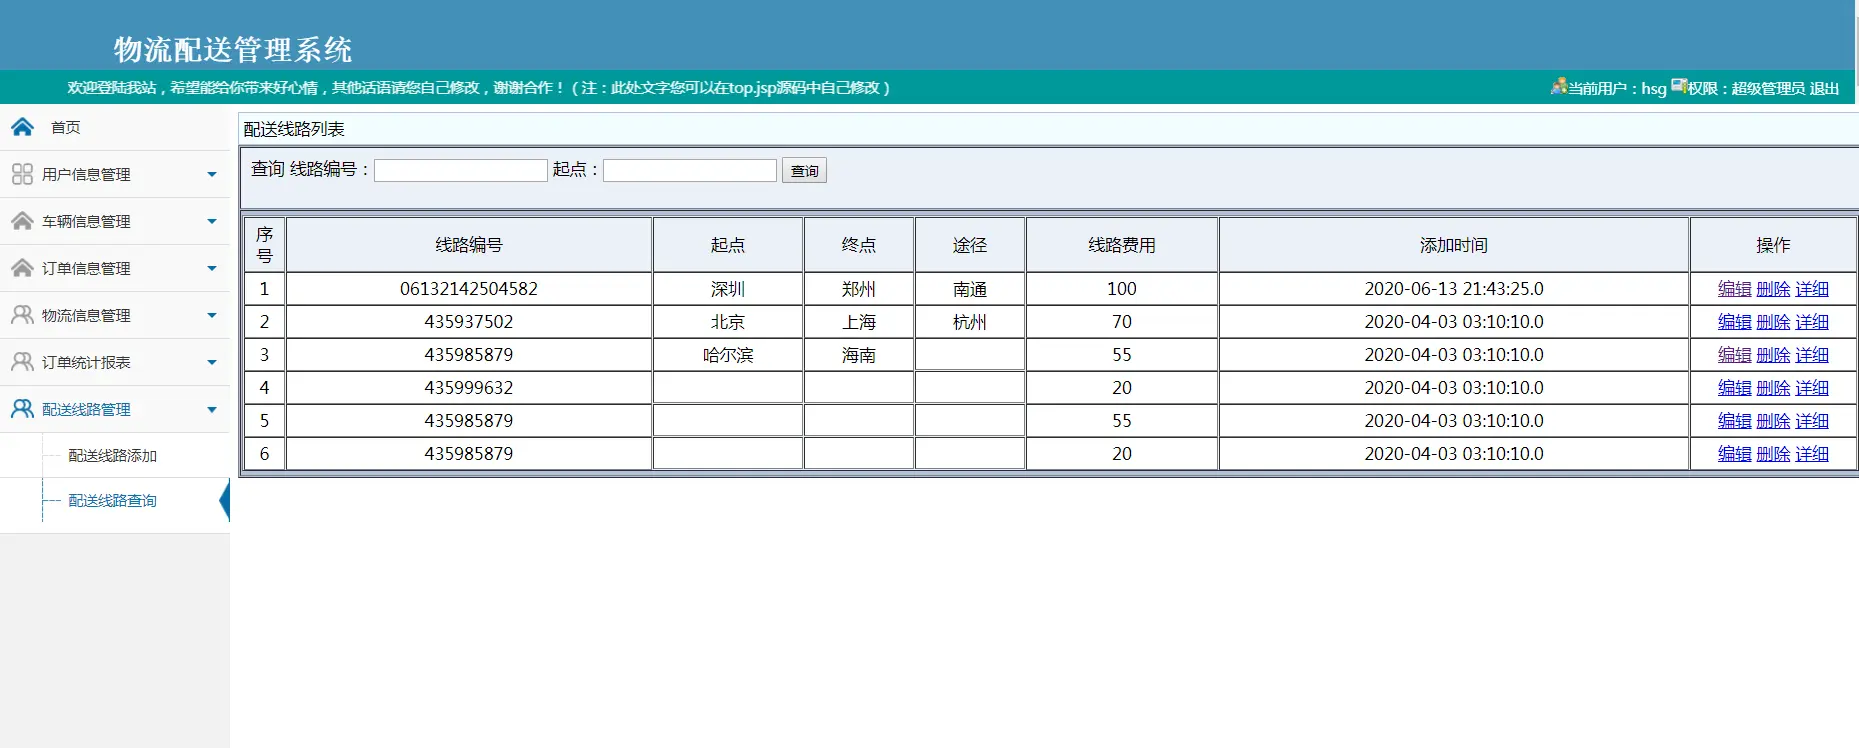This screenshot has width=1859, height=748.
Task: Click the permission icon beside 权限
Action: pyautogui.click(x=1679, y=86)
